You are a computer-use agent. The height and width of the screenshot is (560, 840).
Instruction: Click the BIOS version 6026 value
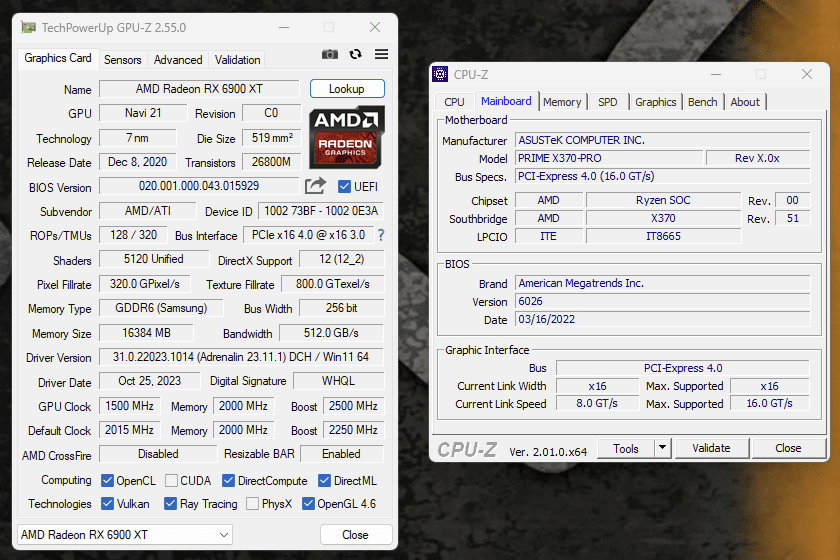[663, 301]
